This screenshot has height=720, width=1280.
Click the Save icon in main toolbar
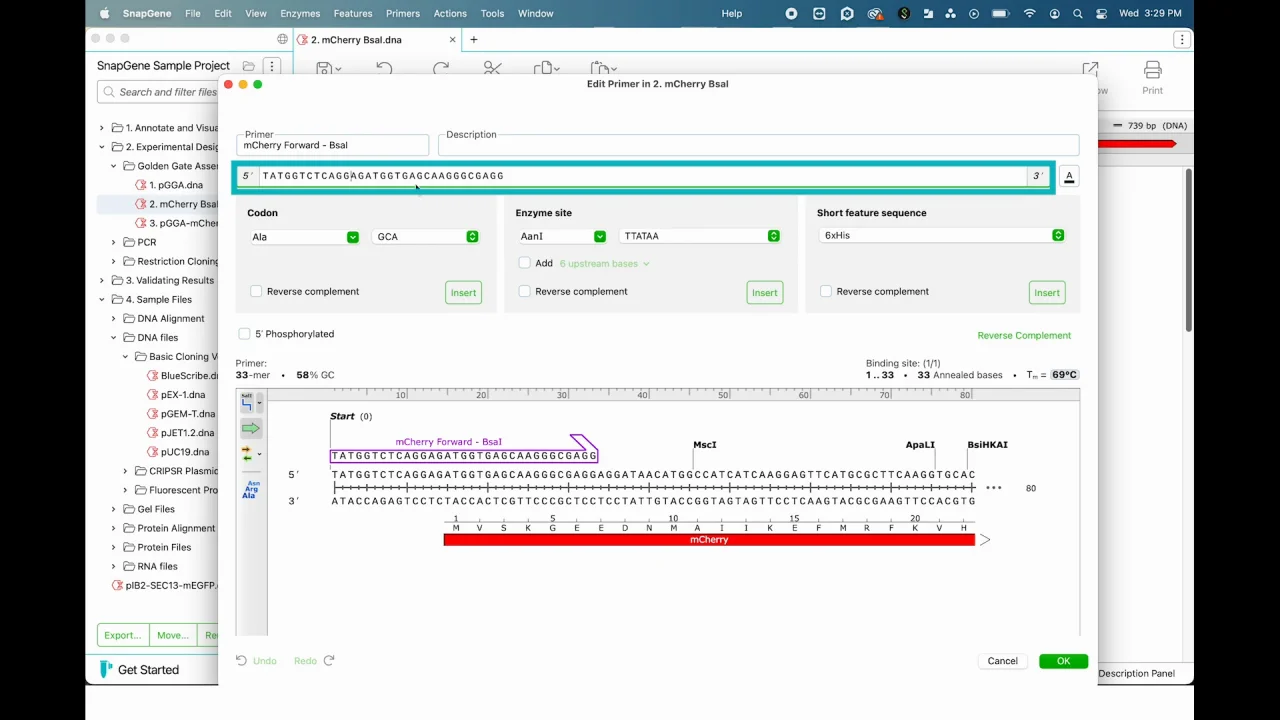tap(324, 69)
